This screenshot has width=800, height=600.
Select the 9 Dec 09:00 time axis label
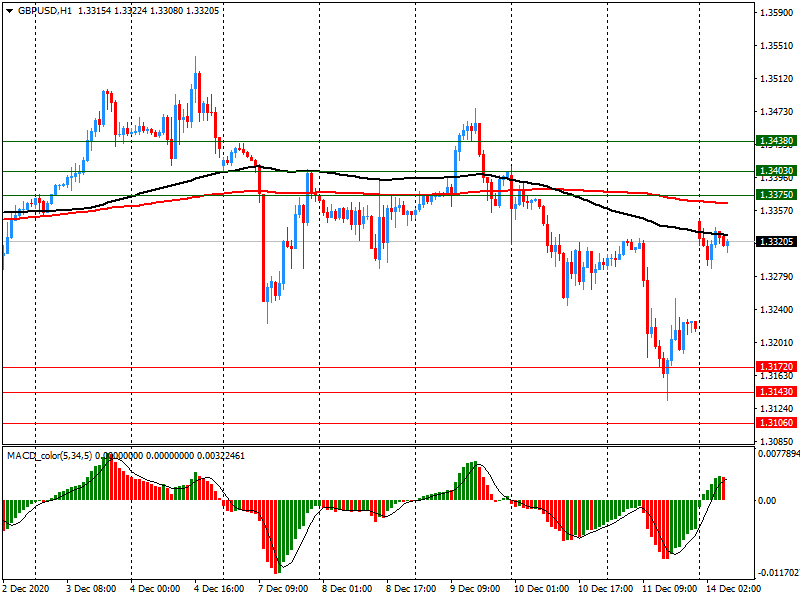point(475,589)
